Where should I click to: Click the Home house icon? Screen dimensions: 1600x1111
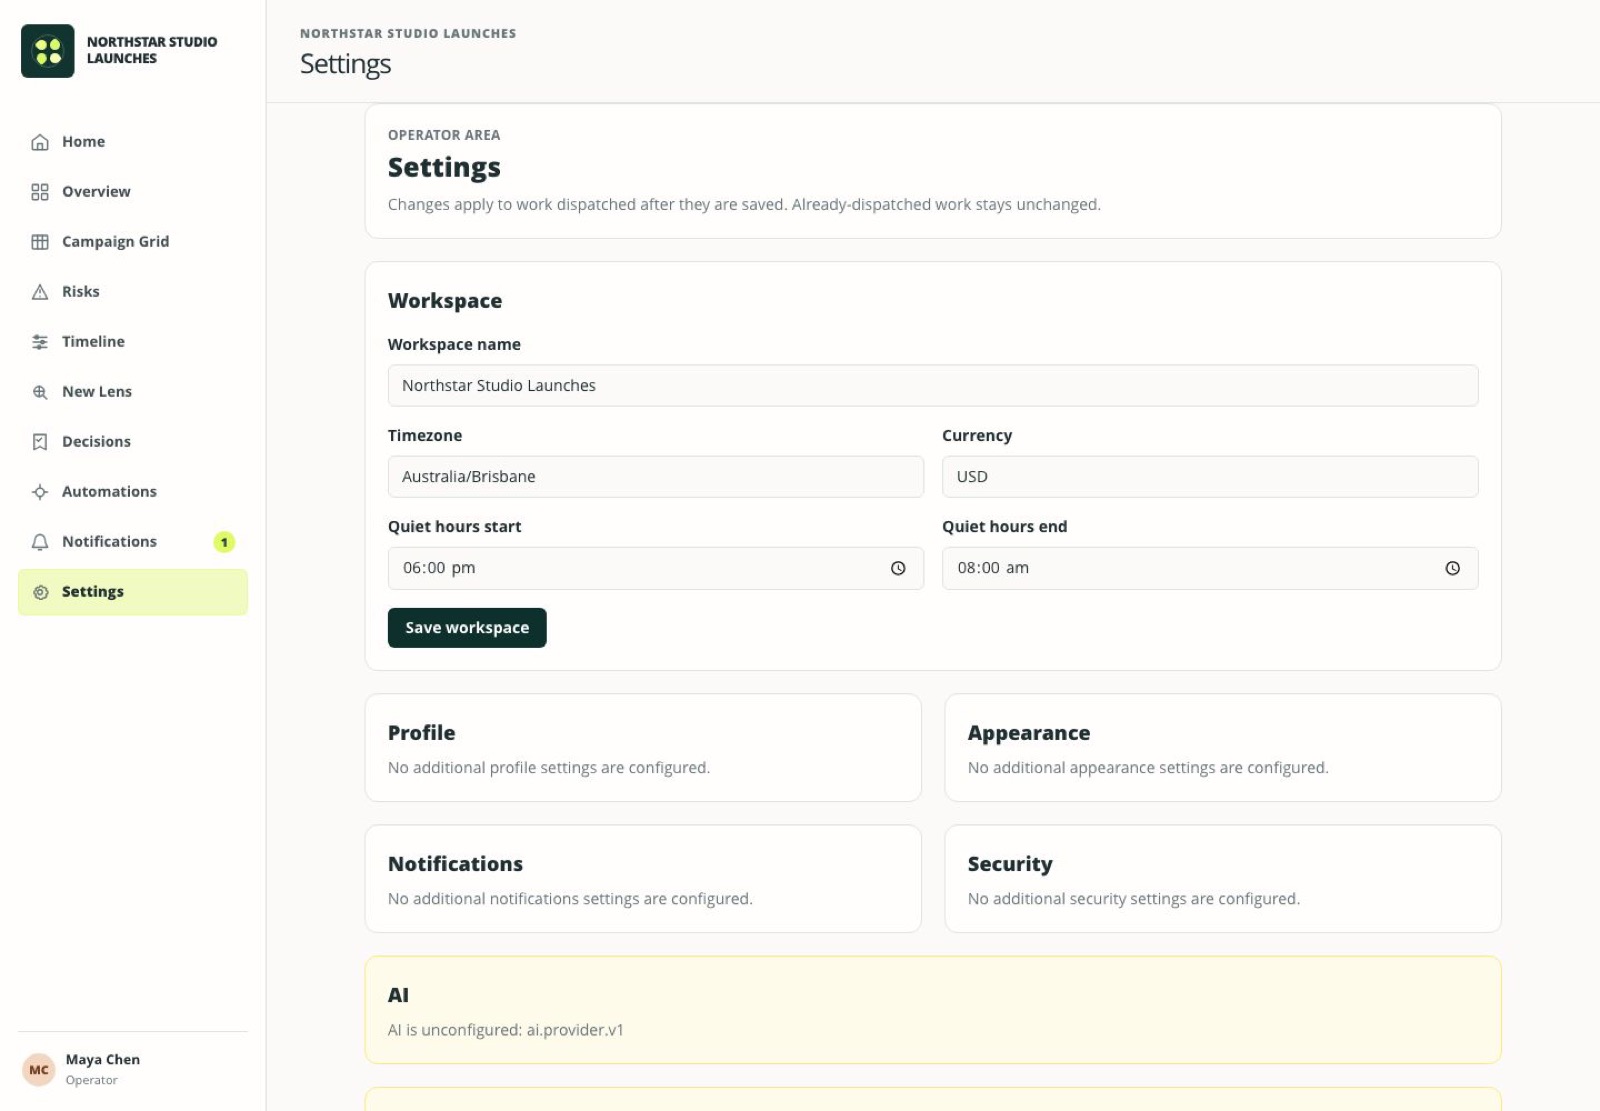click(x=40, y=142)
